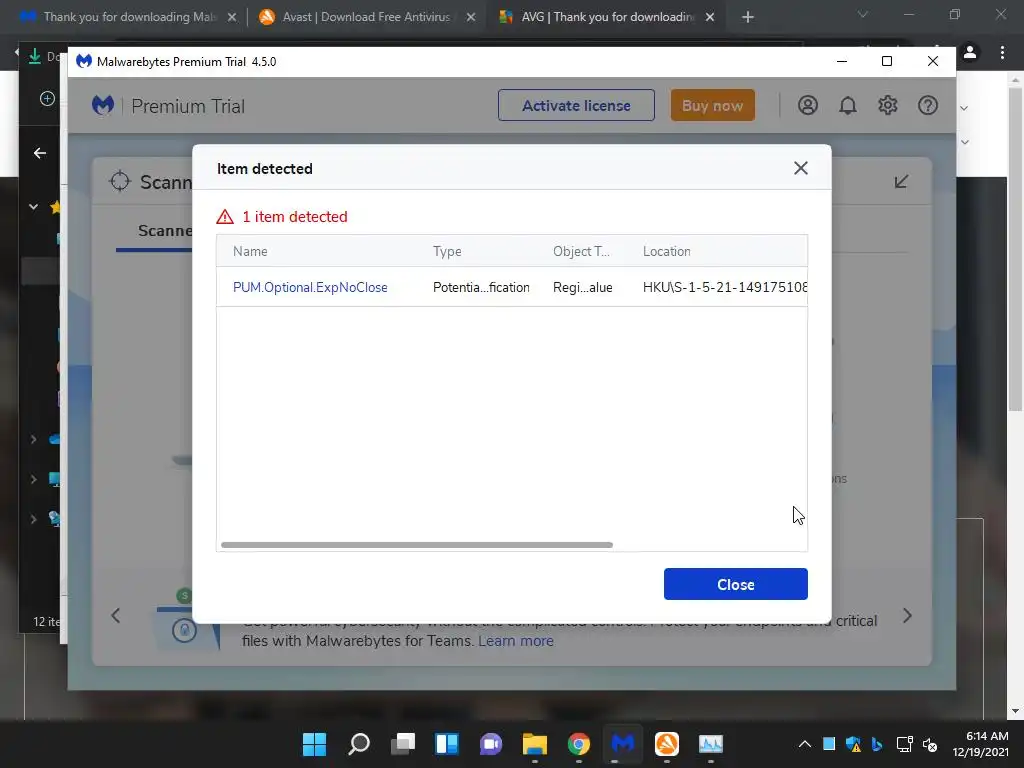Screen dimensions: 1024x768
Task: Open Malwarebytes account icon
Action: point(808,105)
